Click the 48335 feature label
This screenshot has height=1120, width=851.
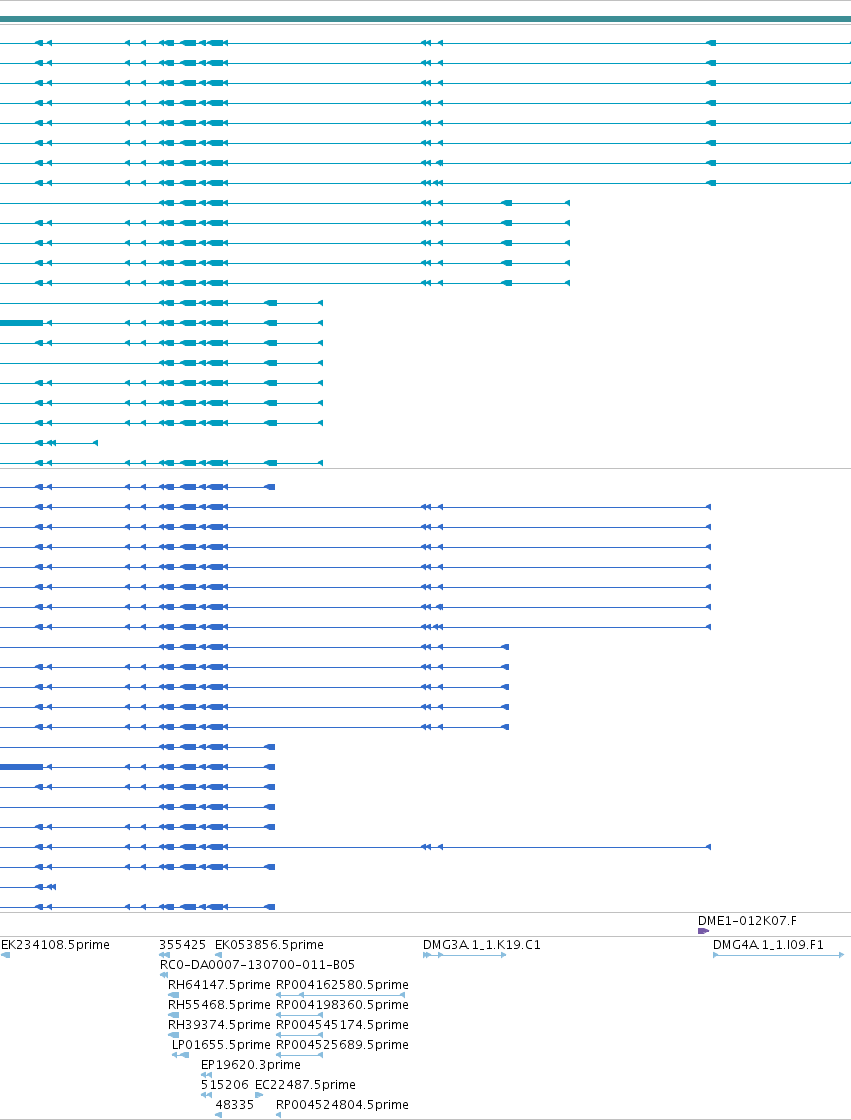pyautogui.click(x=235, y=1105)
